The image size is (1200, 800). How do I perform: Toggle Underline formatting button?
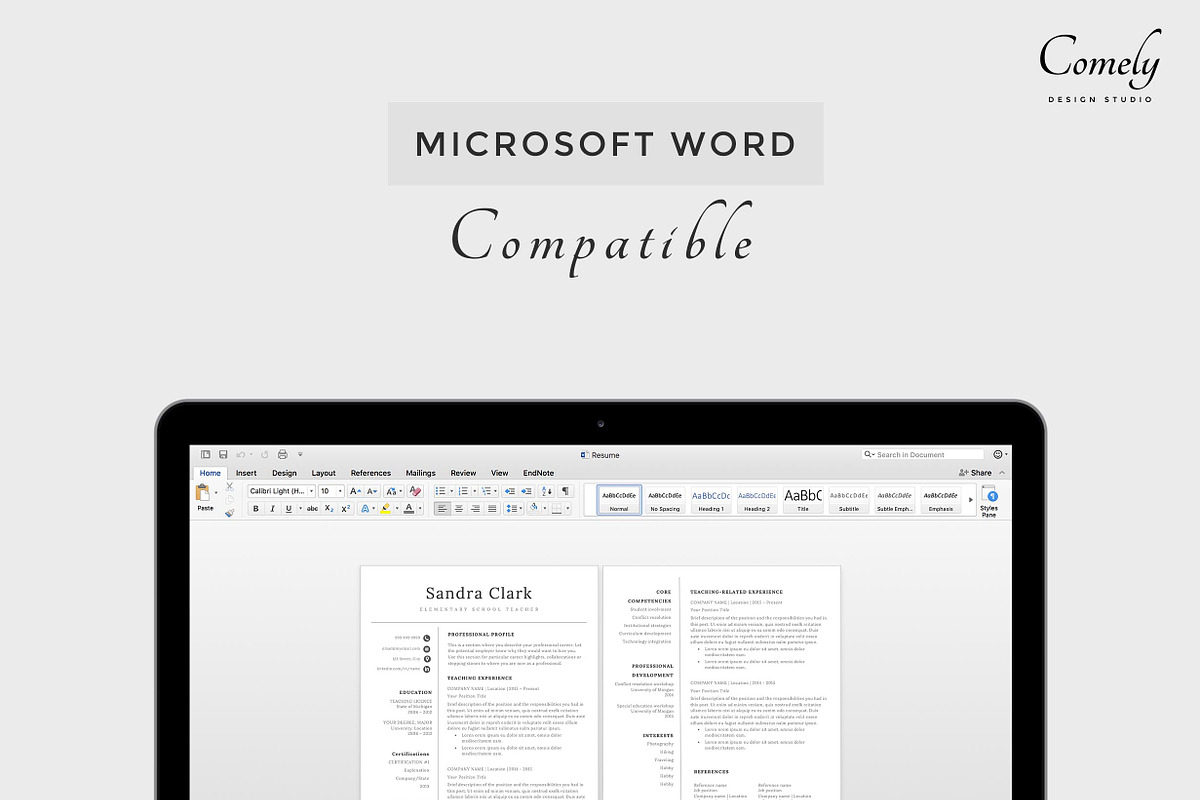[289, 508]
